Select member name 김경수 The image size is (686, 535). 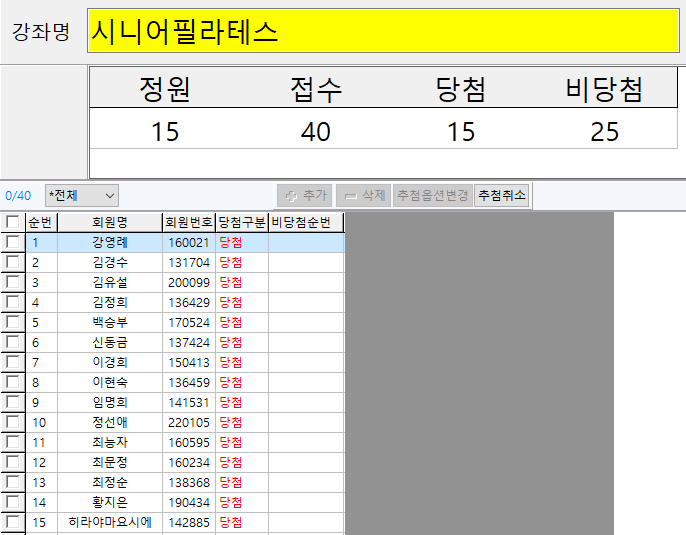pos(110,262)
